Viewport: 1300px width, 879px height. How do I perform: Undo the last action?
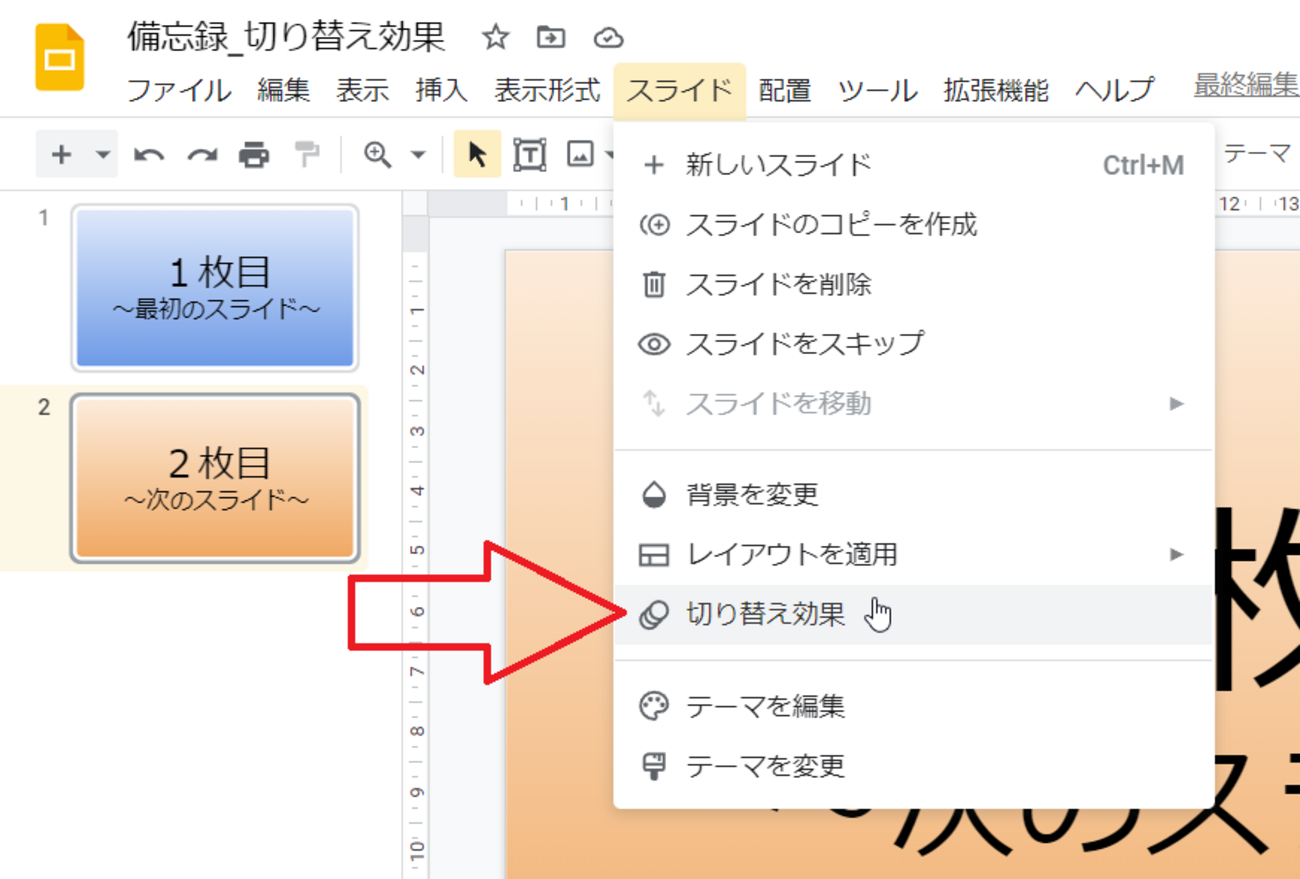click(149, 155)
